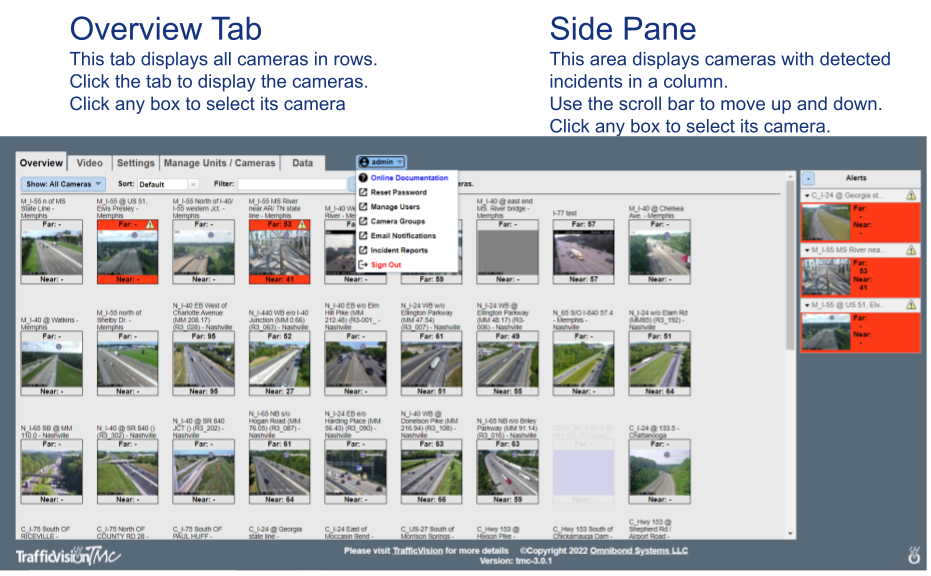This screenshot has width=931, height=576.
Task: Select the N_I-65 SB @ MM 110.0 camera
Action: click(x=52, y=471)
